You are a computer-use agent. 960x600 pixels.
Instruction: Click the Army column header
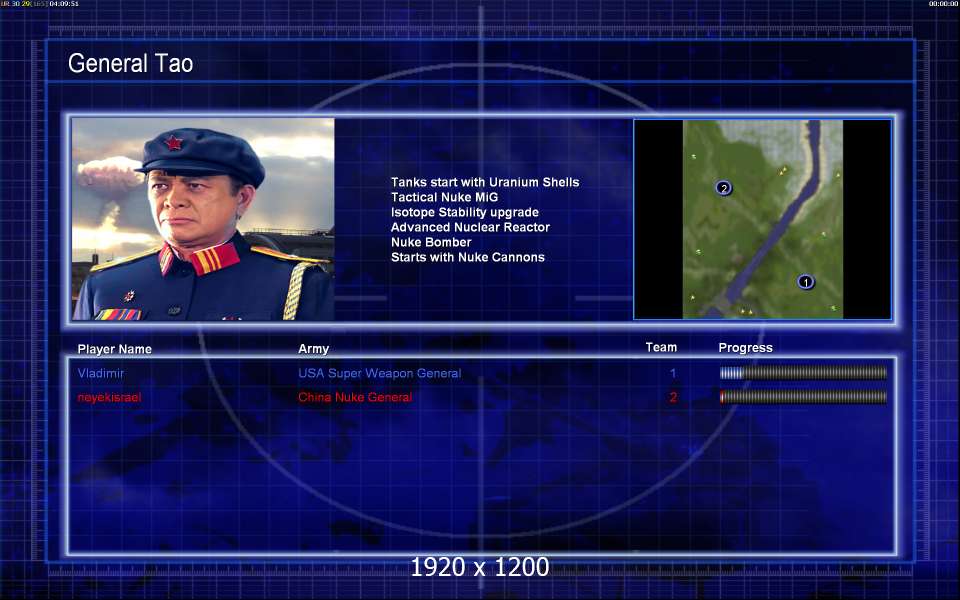click(x=313, y=349)
